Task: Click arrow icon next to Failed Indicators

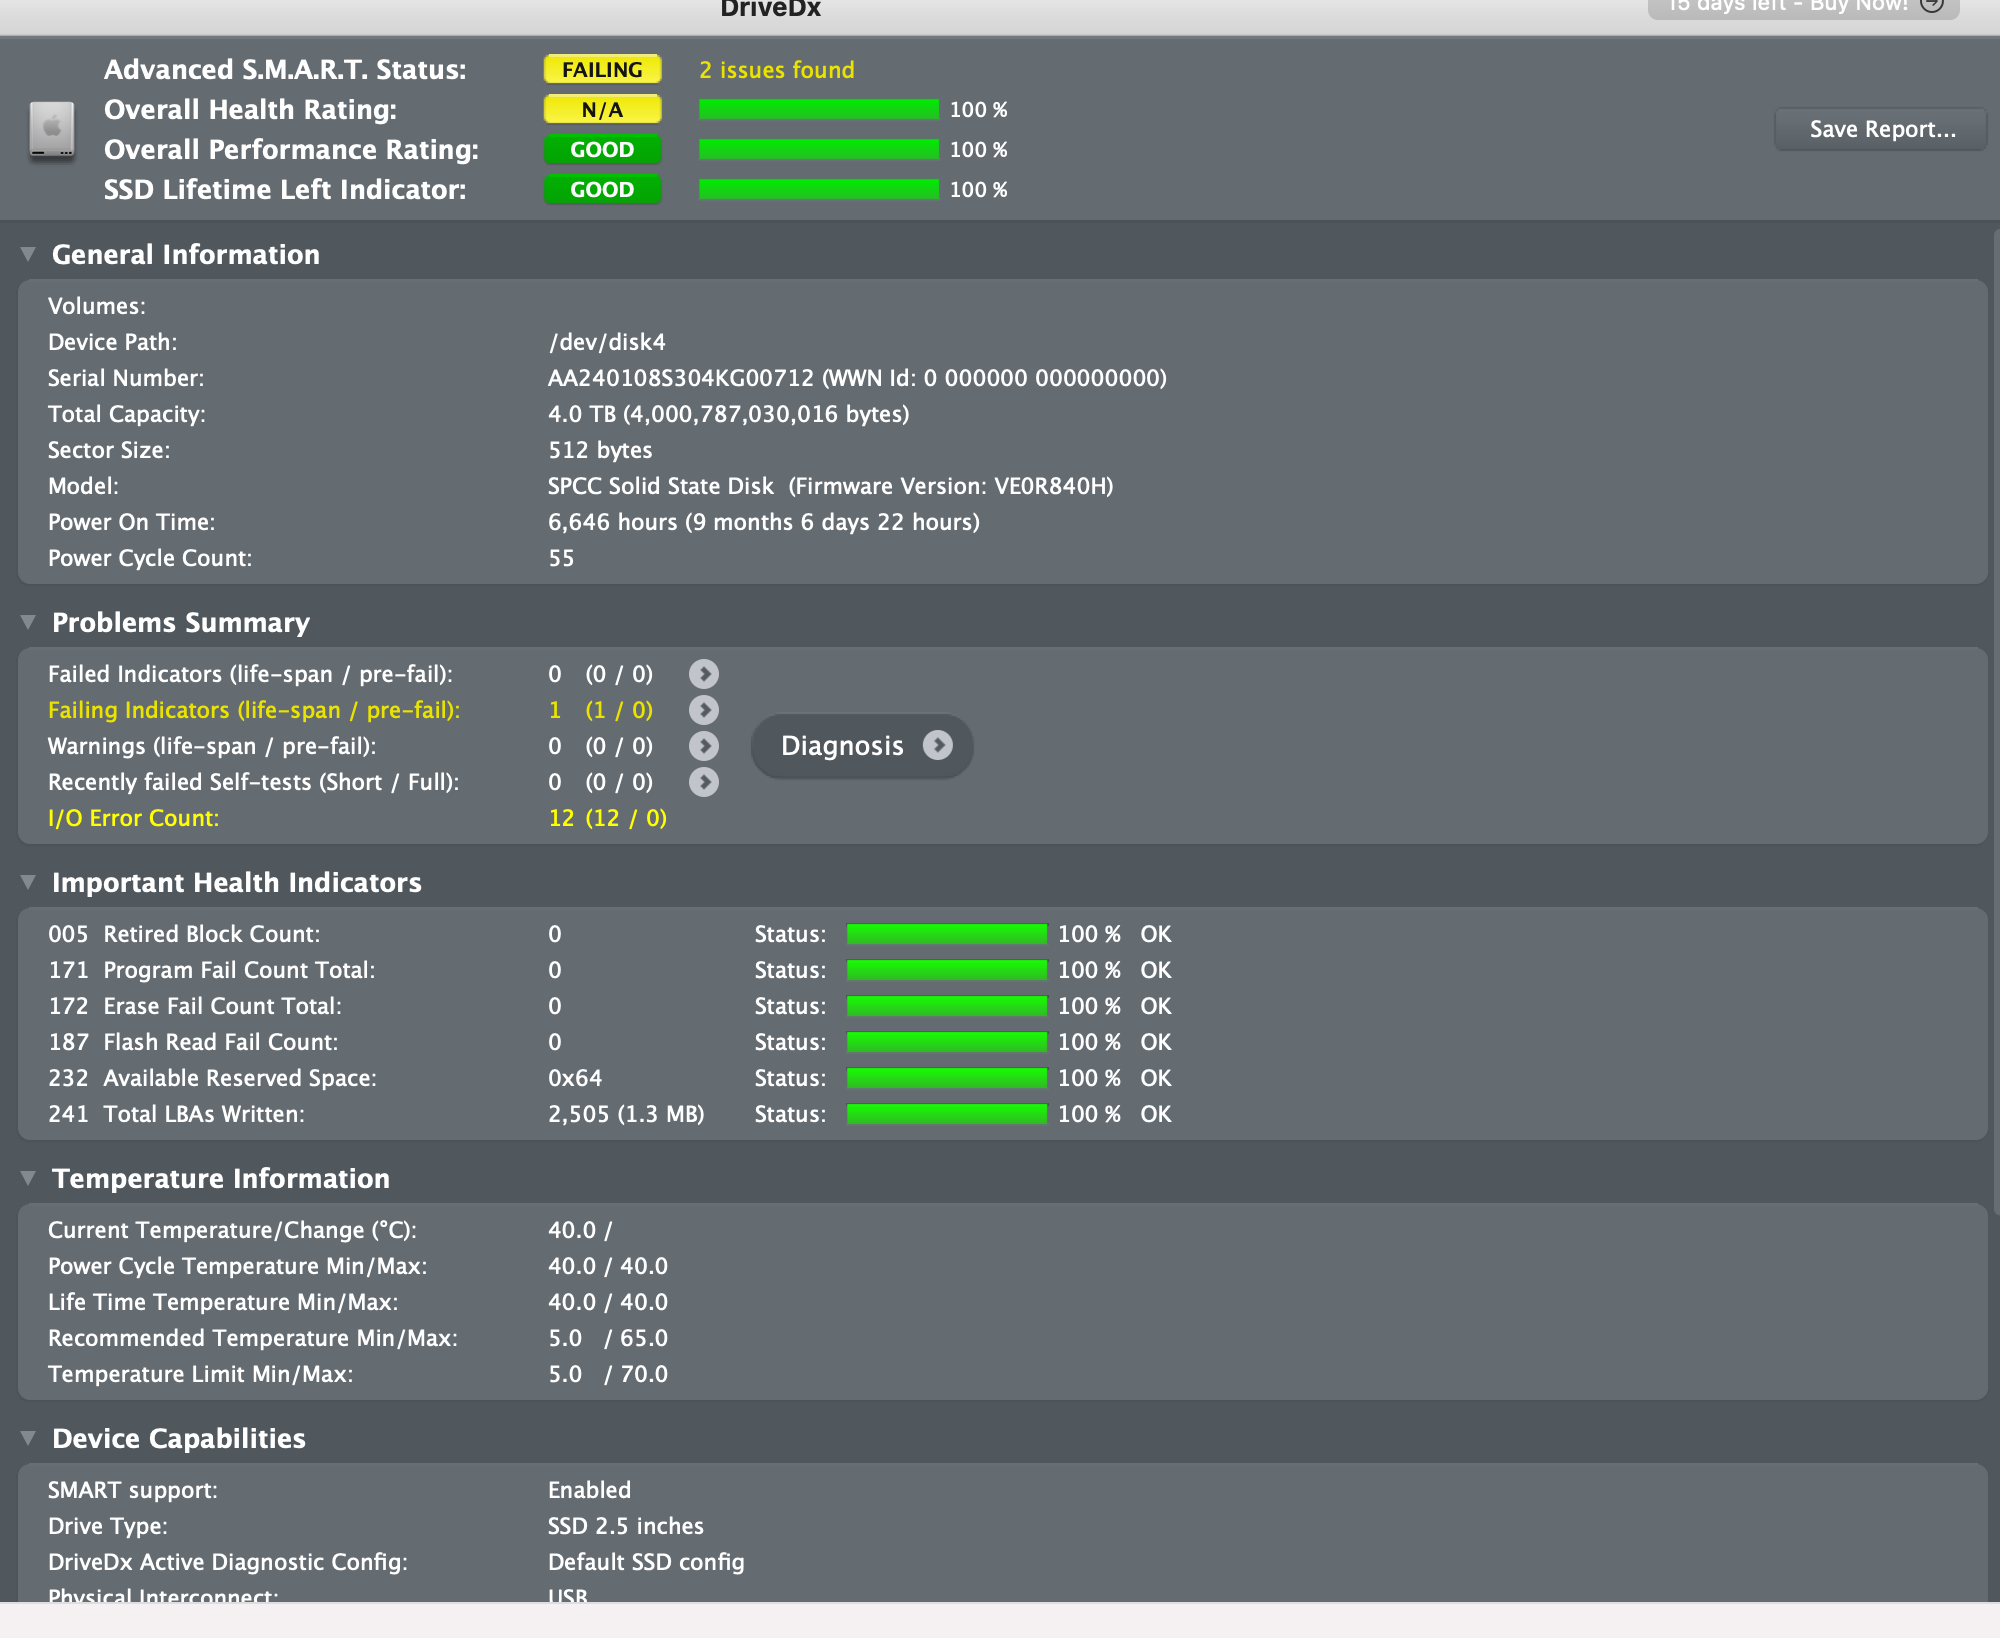Action: click(x=704, y=674)
